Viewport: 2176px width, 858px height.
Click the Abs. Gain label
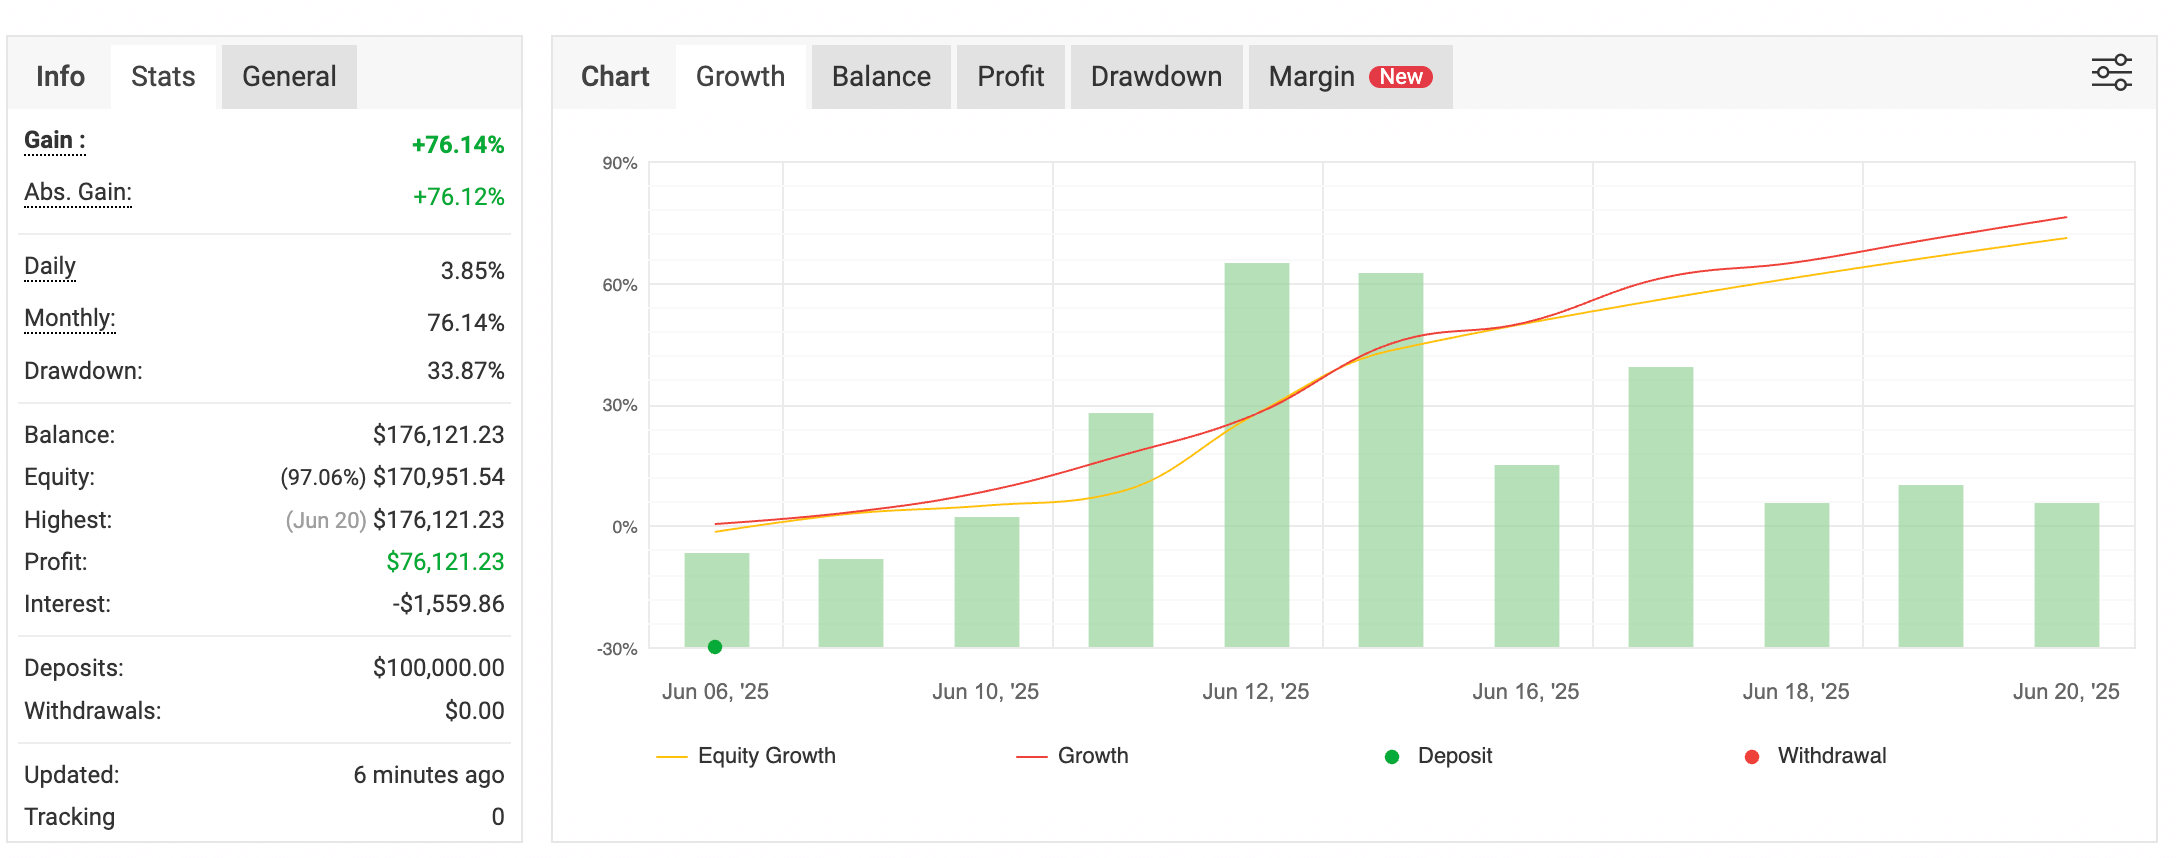point(78,193)
